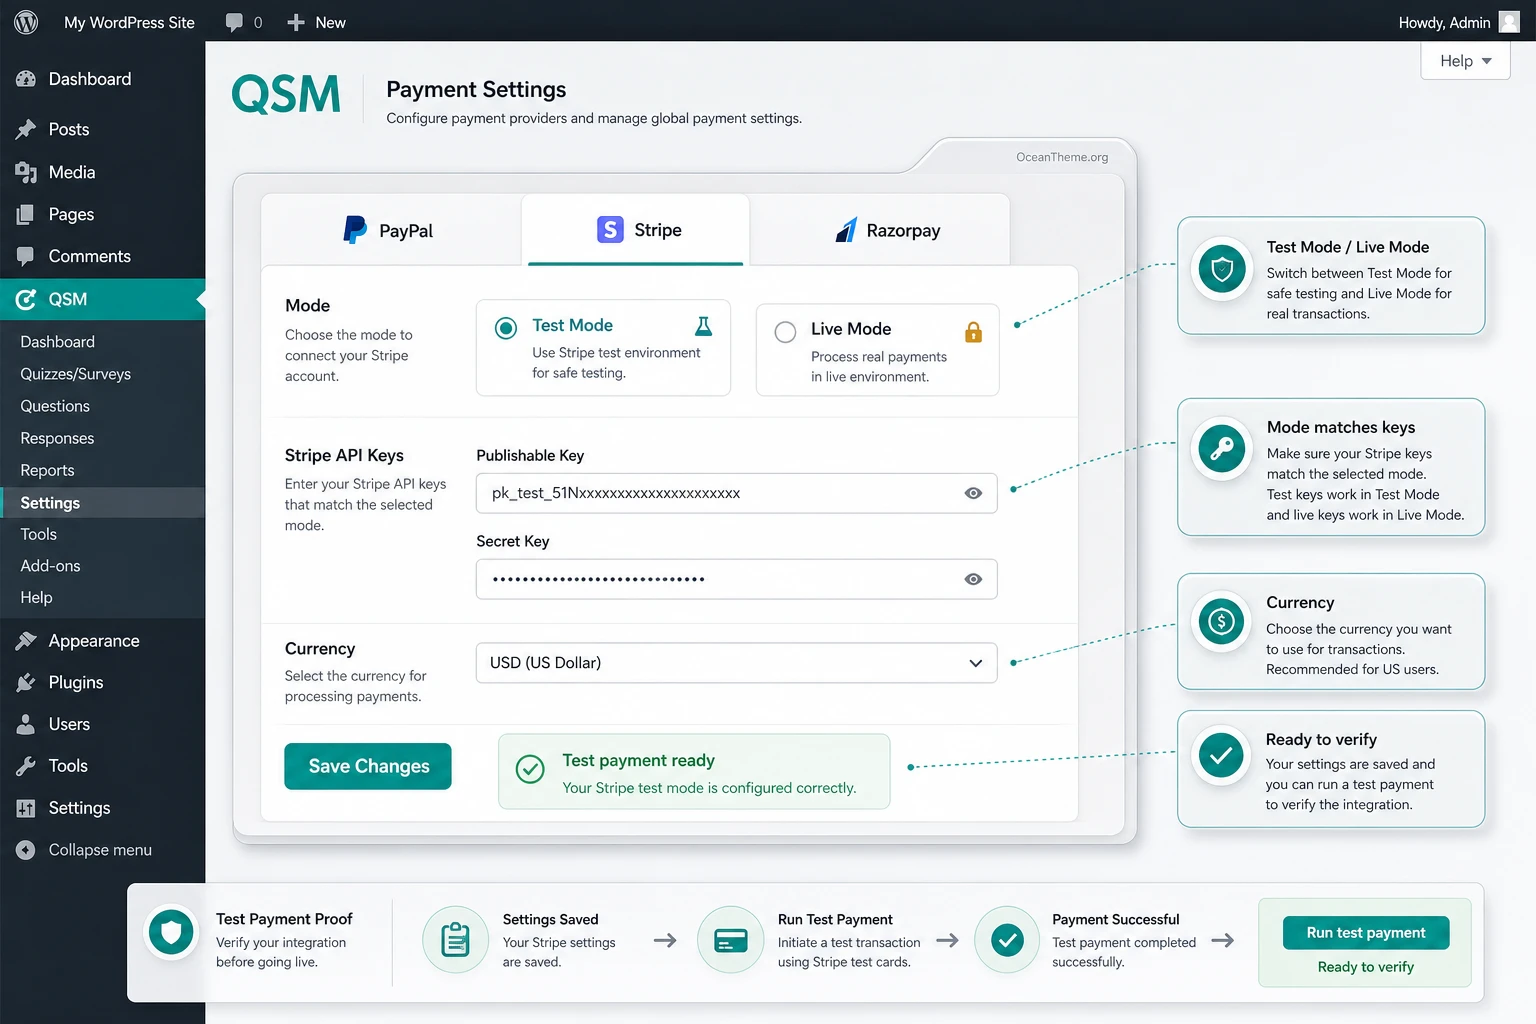
Task: Collapse the sidebar menu
Action: (x=84, y=850)
